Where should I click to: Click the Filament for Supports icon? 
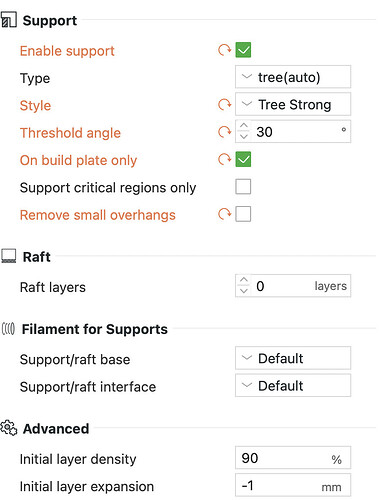pyautogui.click(x=8, y=329)
